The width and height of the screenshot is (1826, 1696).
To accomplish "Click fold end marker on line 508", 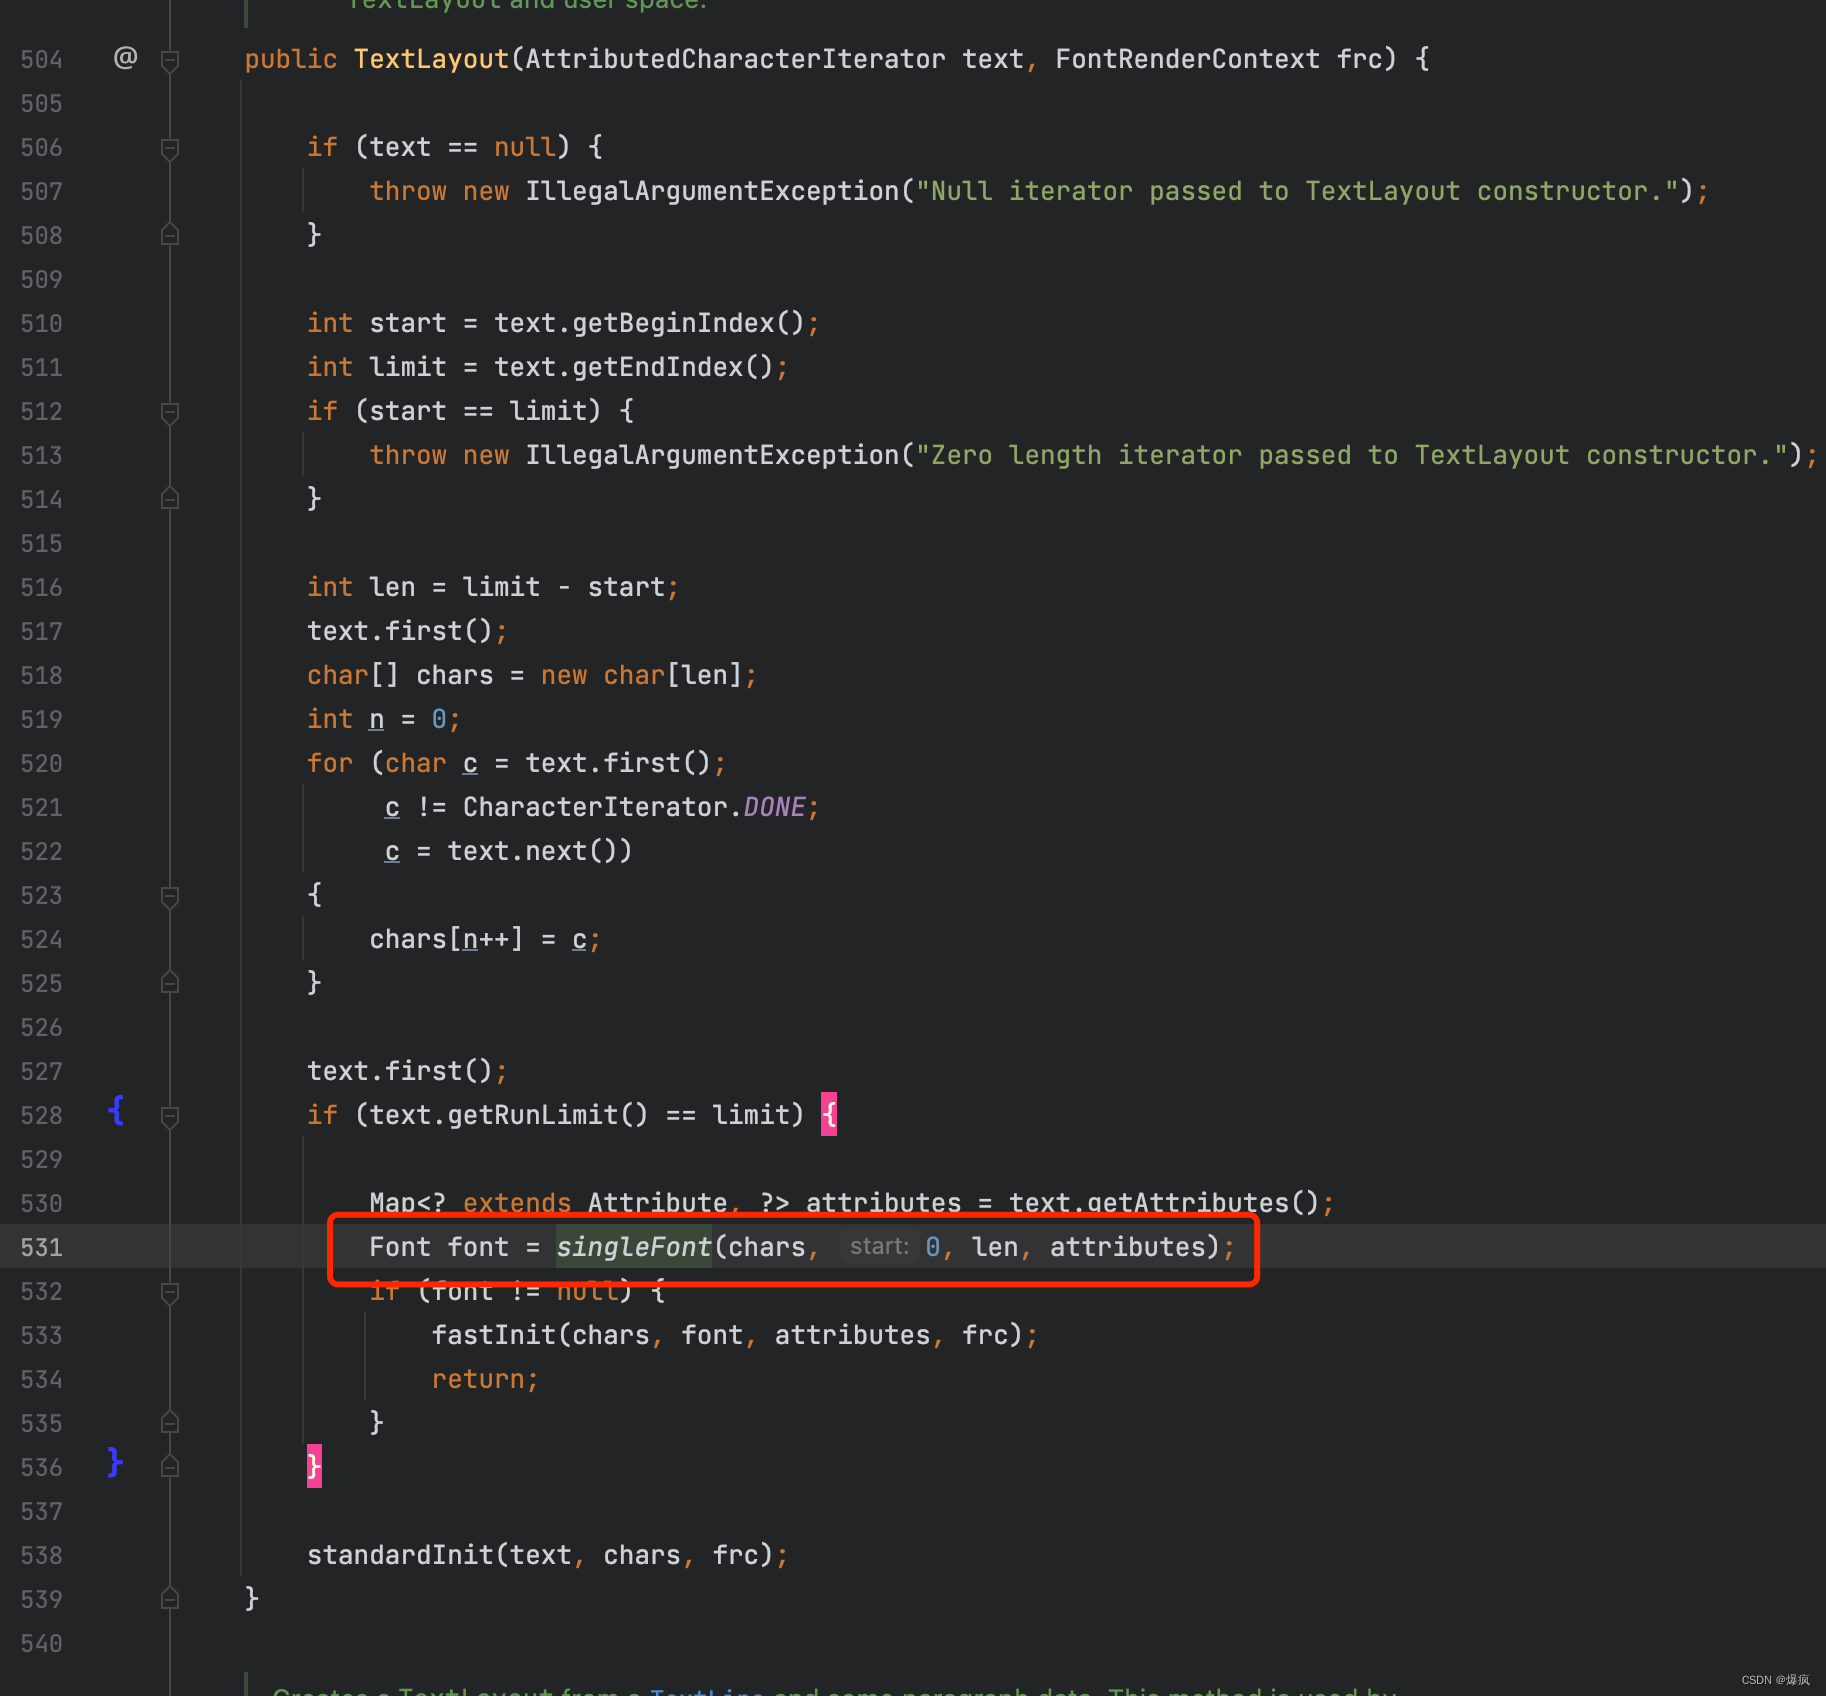I will click(170, 235).
